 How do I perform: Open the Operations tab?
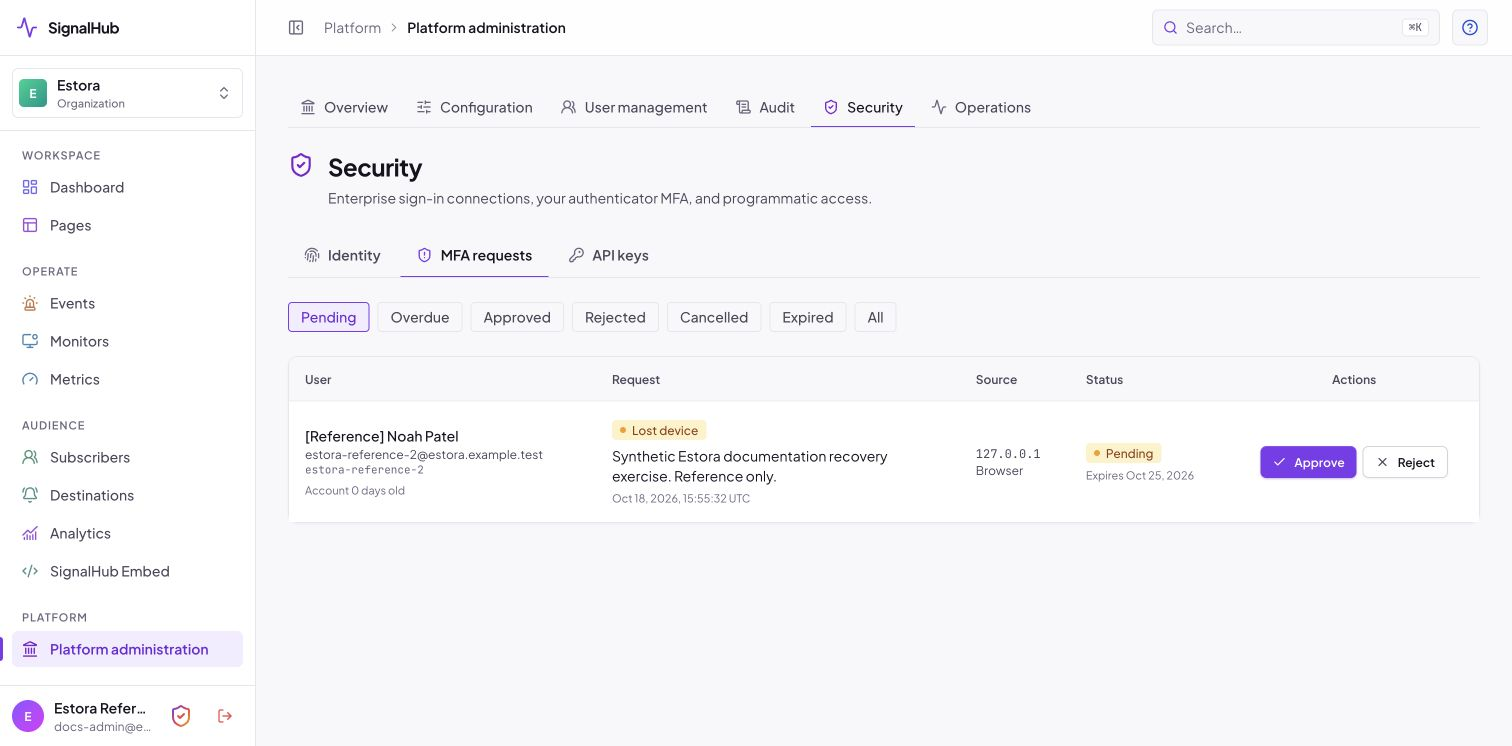981,107
